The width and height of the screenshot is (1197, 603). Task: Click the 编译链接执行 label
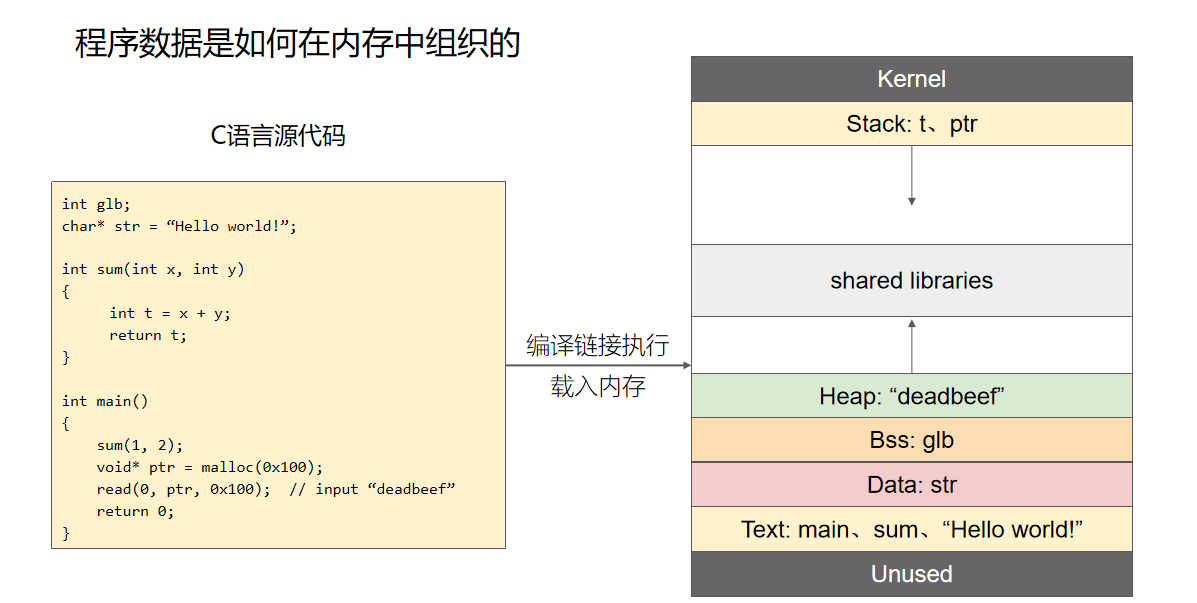coord(598,345)
